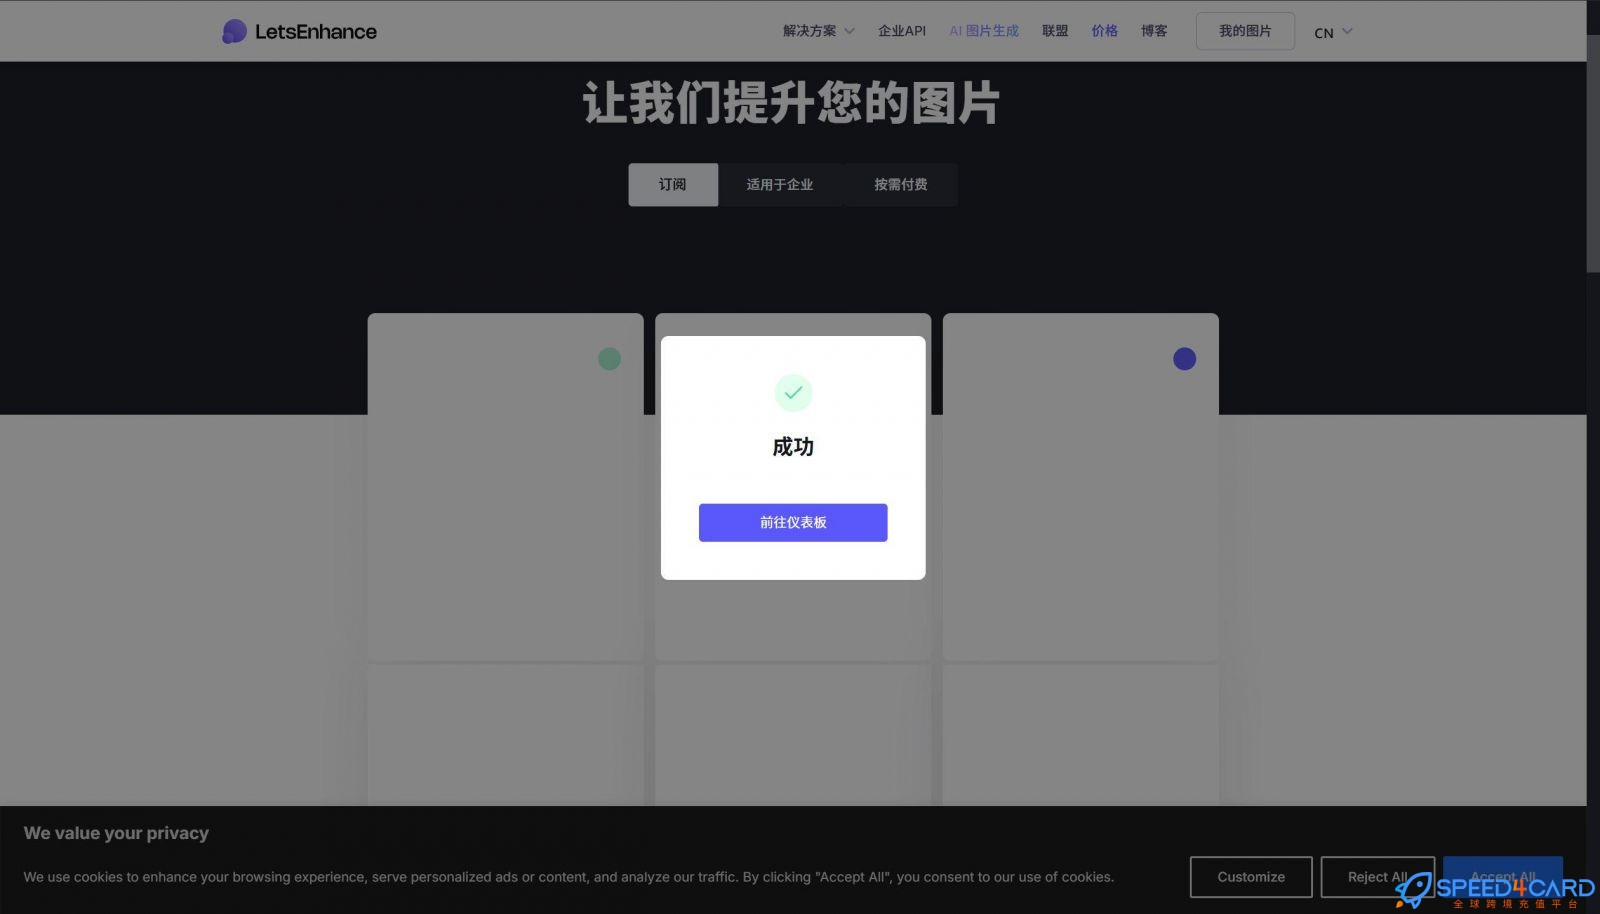The height and width of the screenshot is (914, 1600).
Task: Click the 让我们提升您的图片 heading
Action: click(791, 104)
